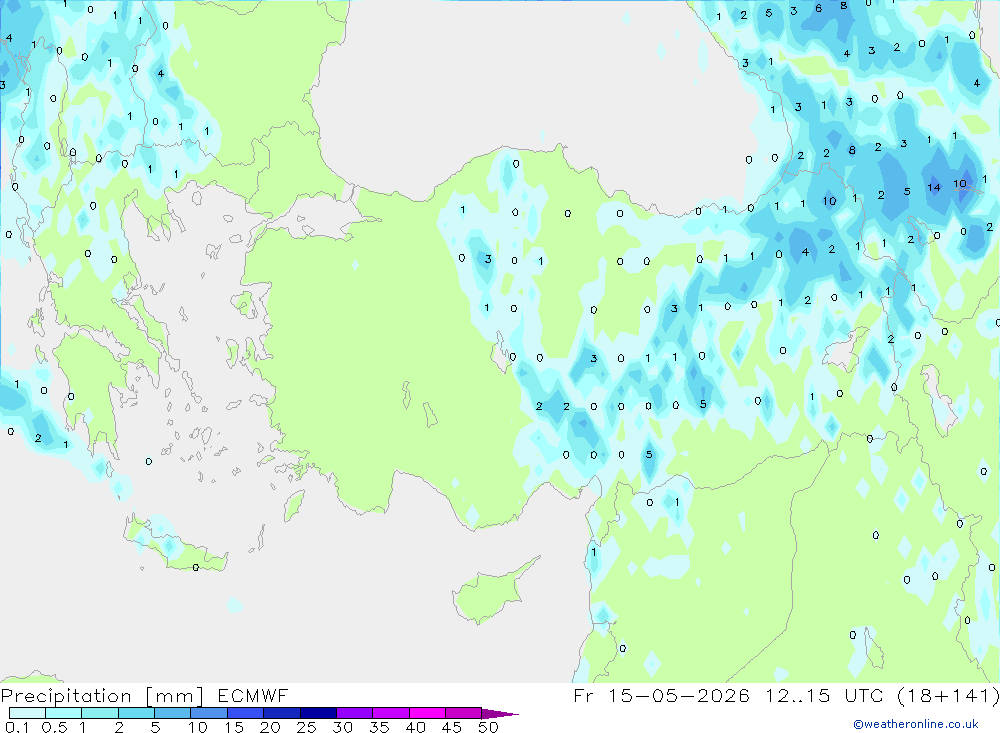
Task: Click the 'ECMWF' model label
Action: 253,695
